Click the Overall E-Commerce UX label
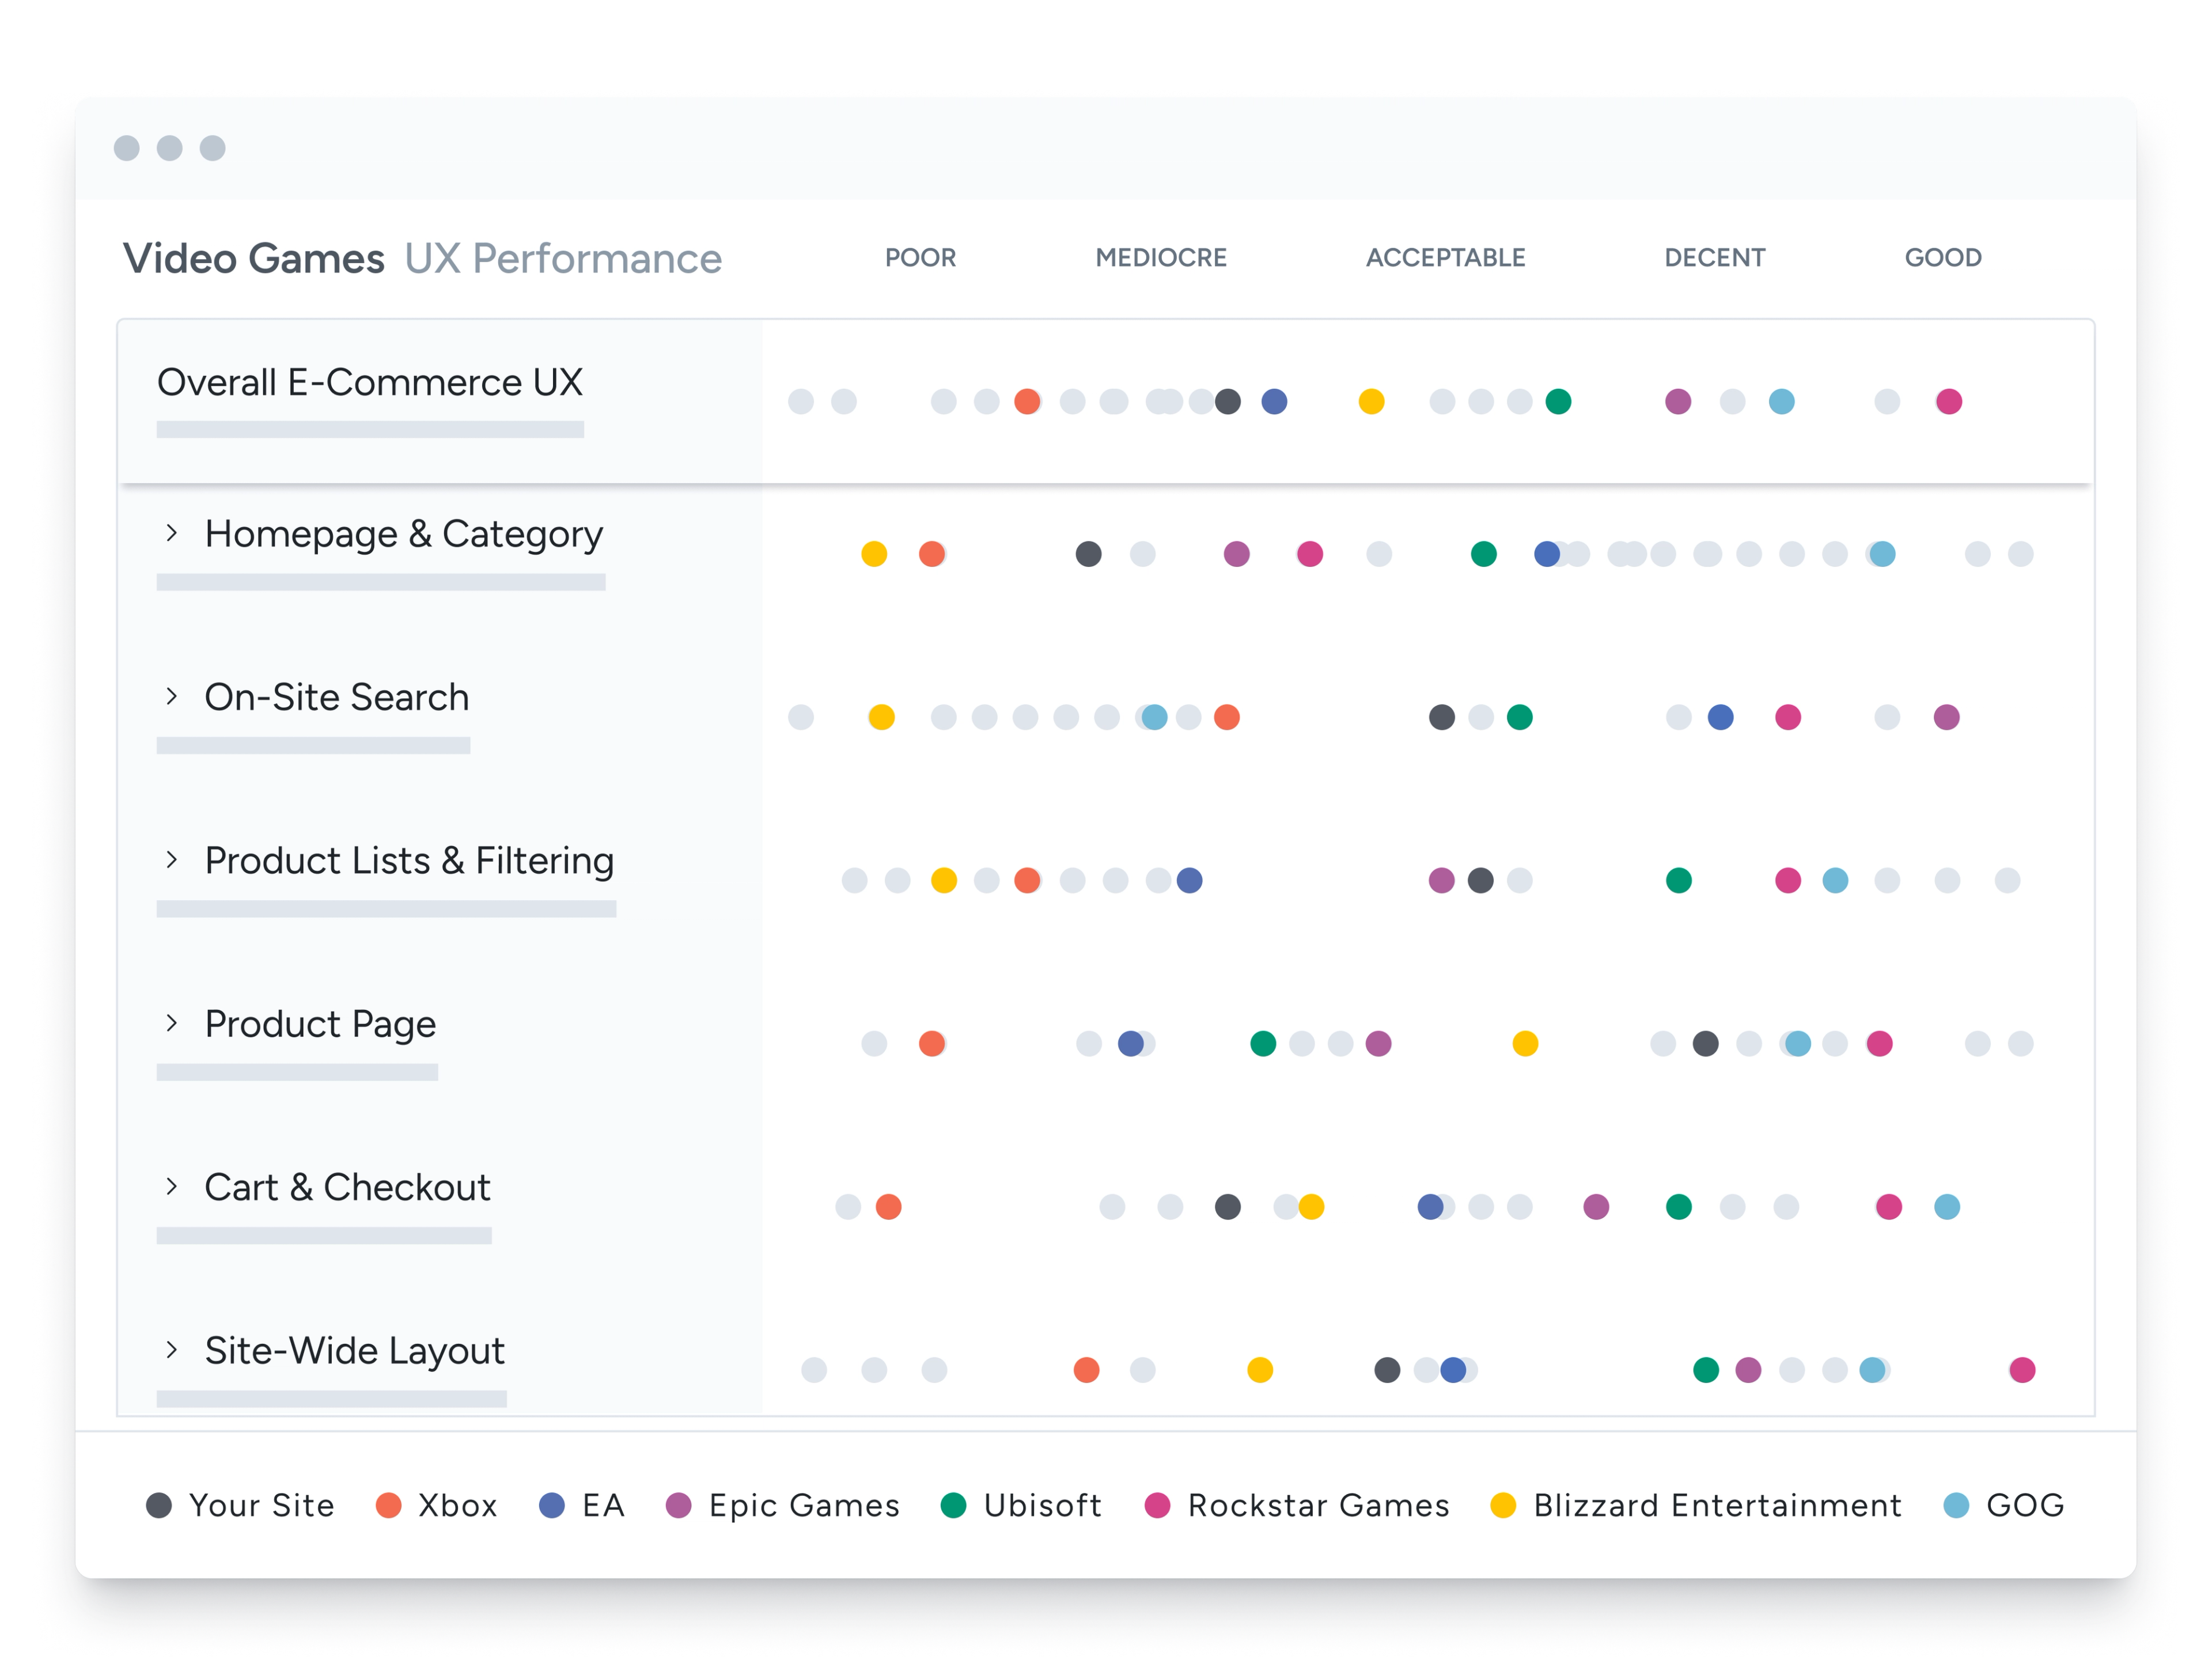 [x=369, y=382]
